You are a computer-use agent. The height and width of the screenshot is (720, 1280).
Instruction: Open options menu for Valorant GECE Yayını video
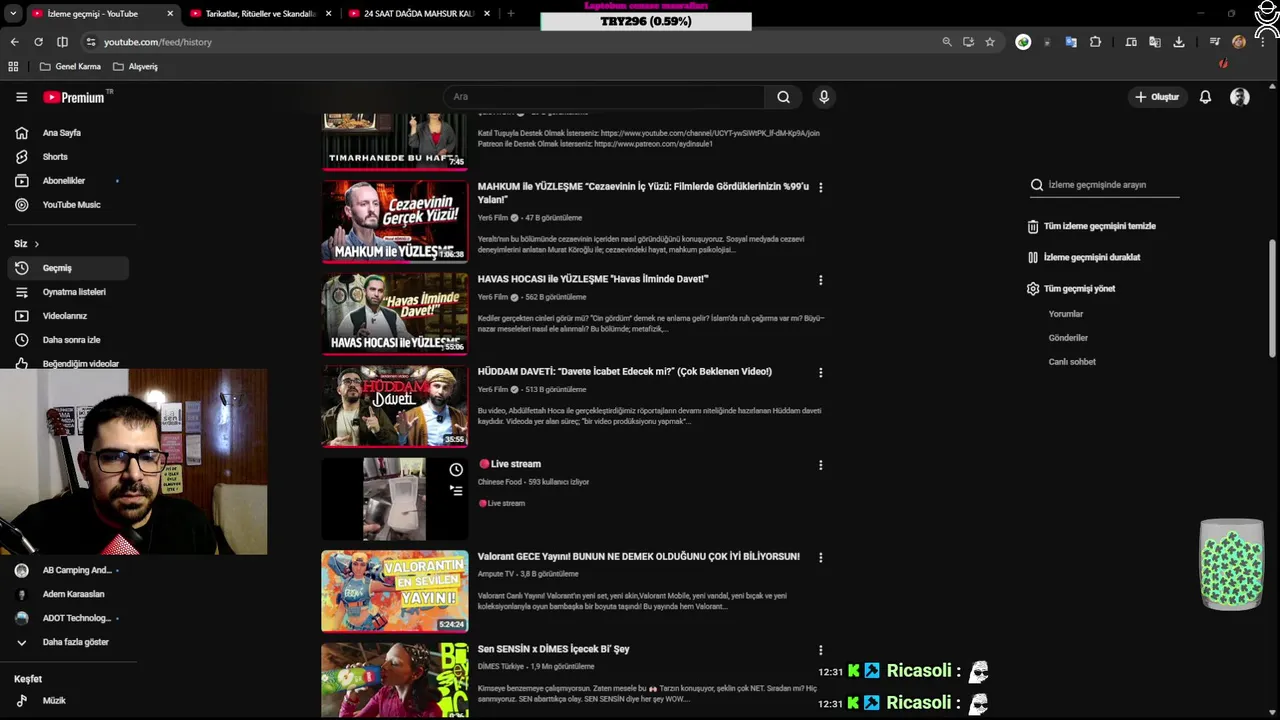821,557
